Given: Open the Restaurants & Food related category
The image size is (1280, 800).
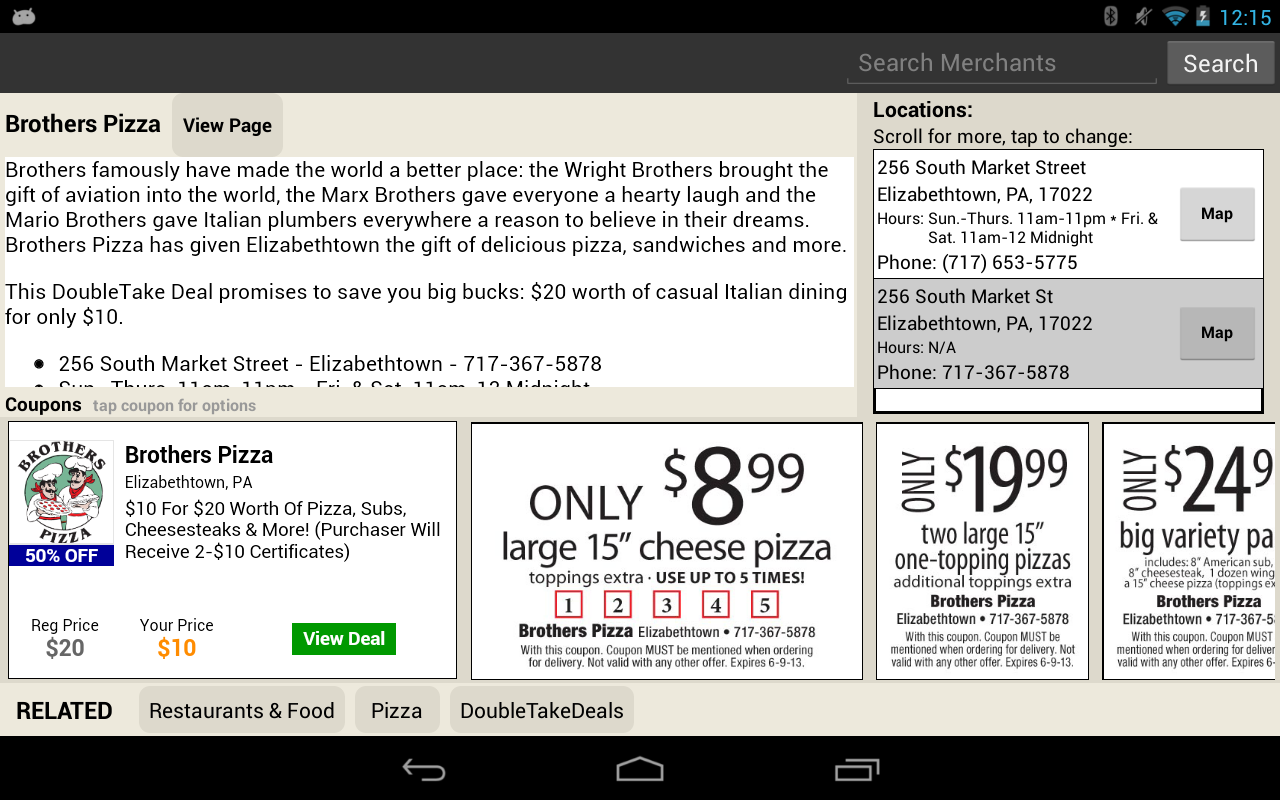Looking at the screenshot, I should (242, 711).
